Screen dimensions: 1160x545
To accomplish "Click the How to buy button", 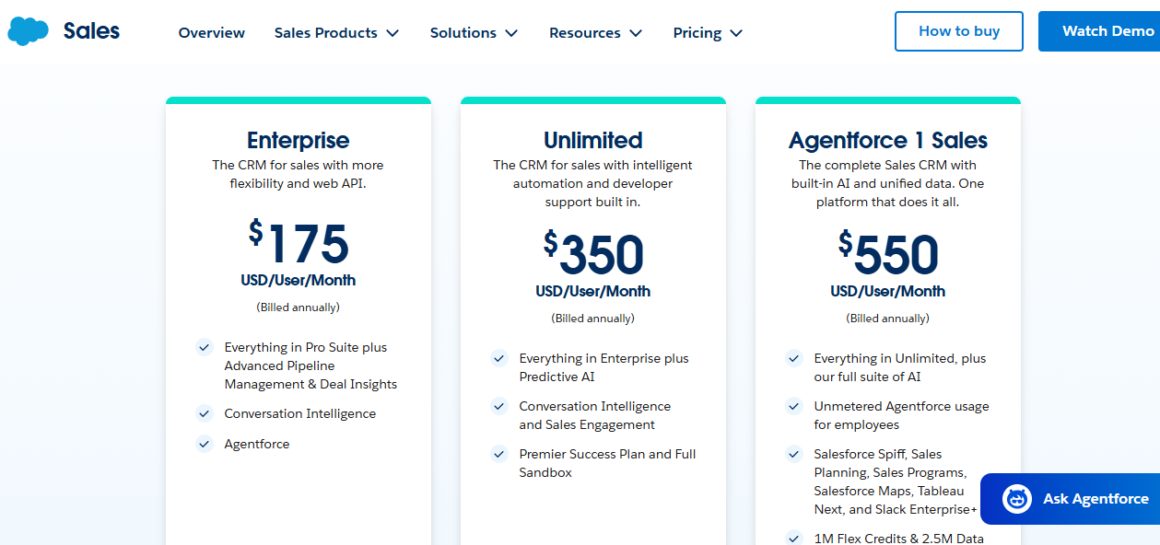I will pyautogui.click(x=959, y=31).
